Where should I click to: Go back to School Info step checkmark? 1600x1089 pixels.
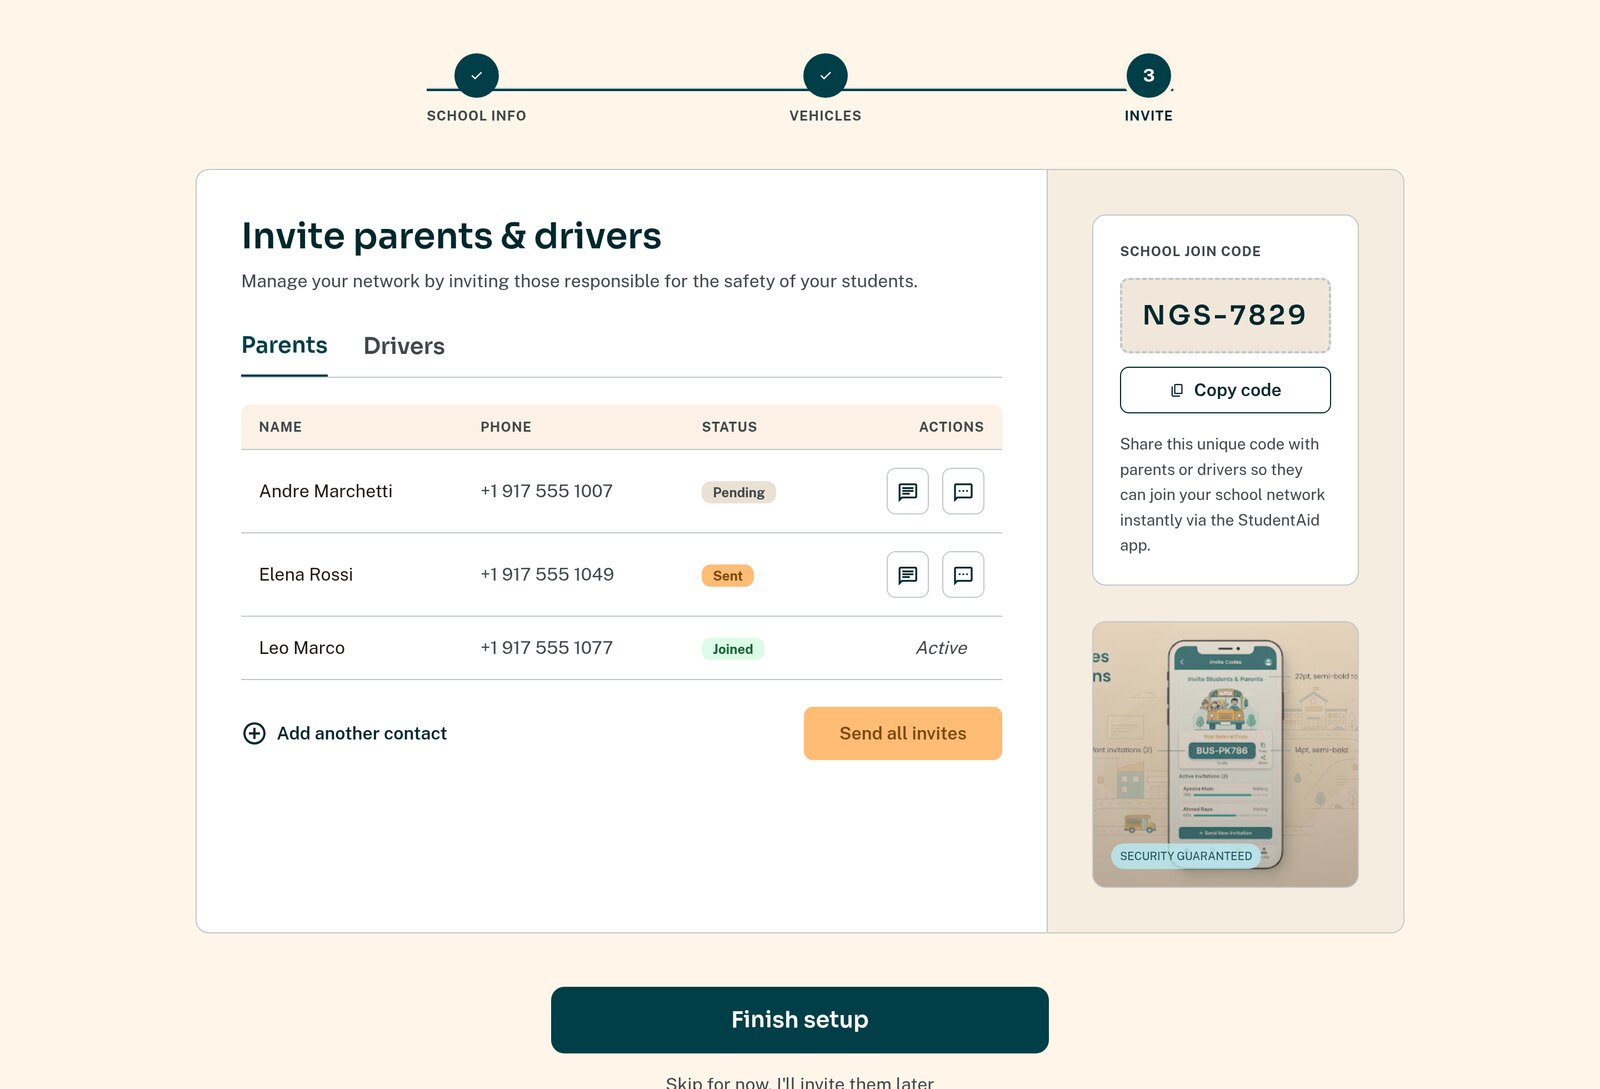click(x=476, y=75)
